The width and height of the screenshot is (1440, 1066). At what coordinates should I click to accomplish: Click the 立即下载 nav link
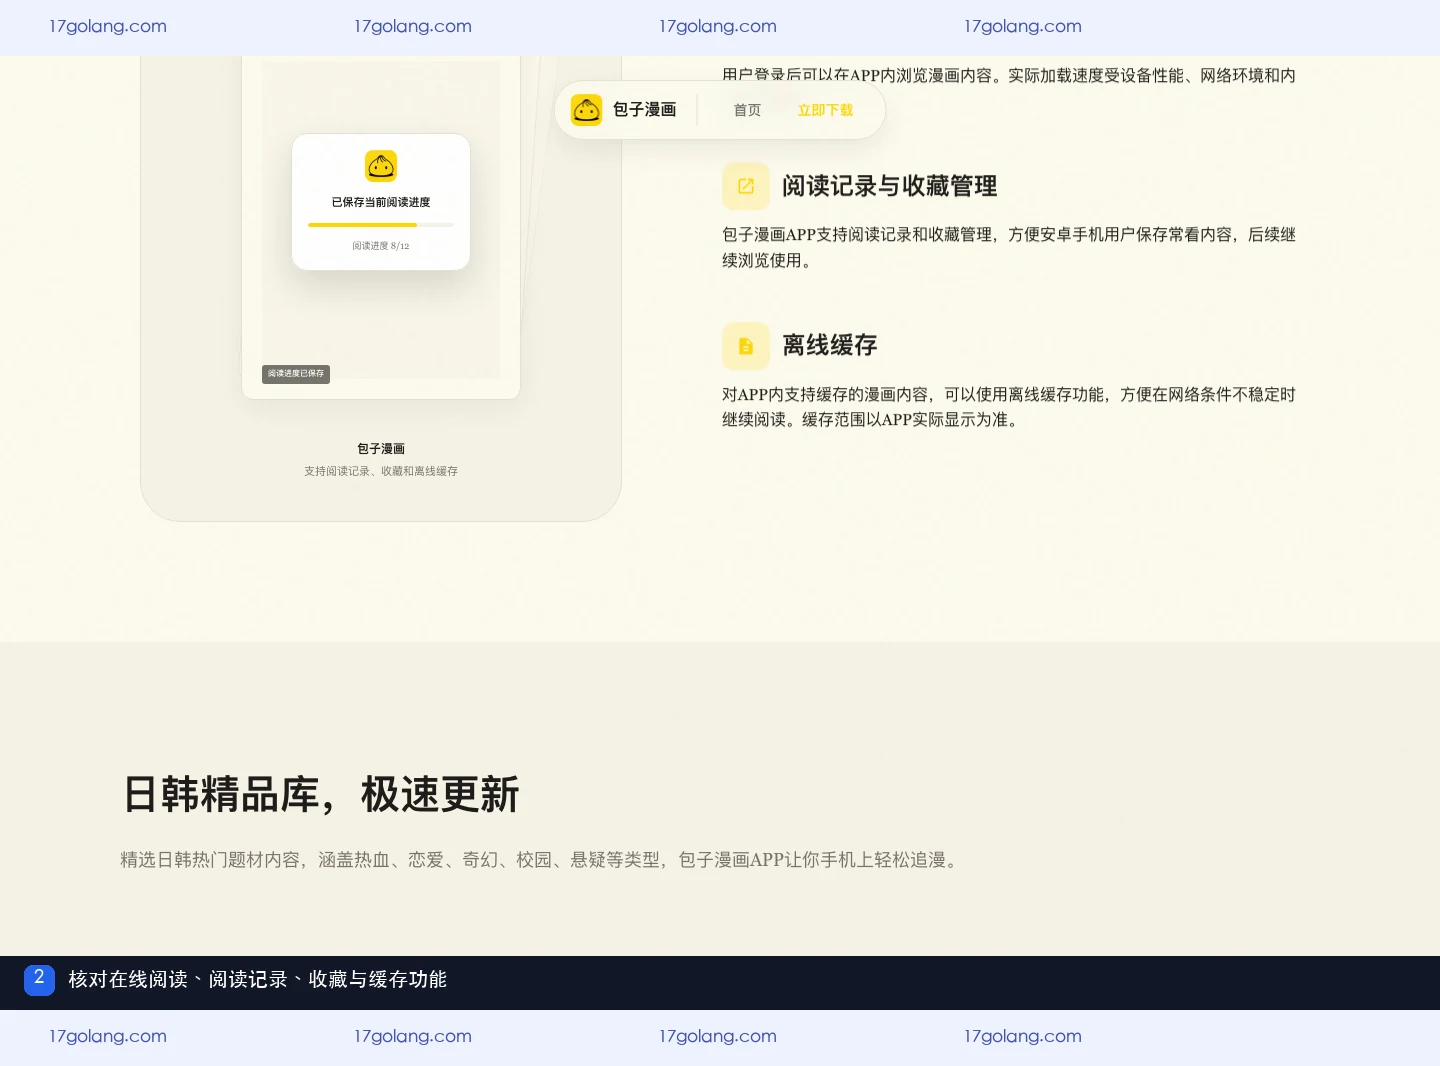click(x=825, y=110)
